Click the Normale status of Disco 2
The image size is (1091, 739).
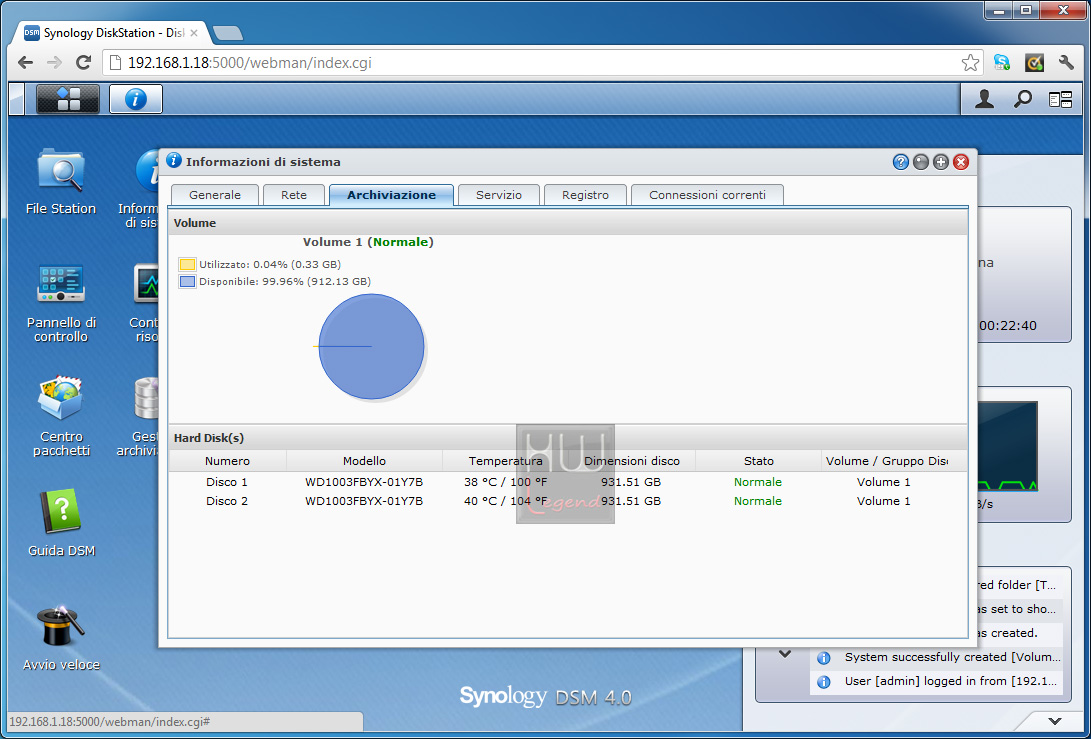click(758, 501)
